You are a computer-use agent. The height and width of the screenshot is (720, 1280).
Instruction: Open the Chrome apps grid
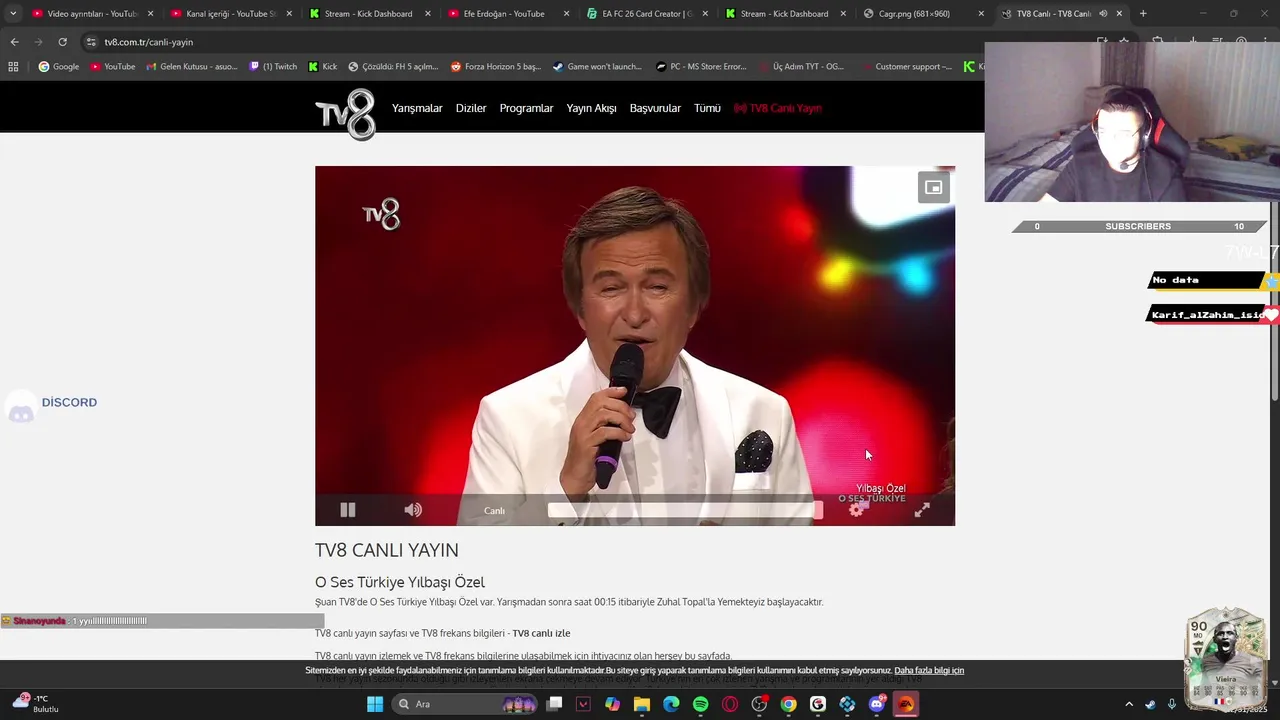[13, 67]
